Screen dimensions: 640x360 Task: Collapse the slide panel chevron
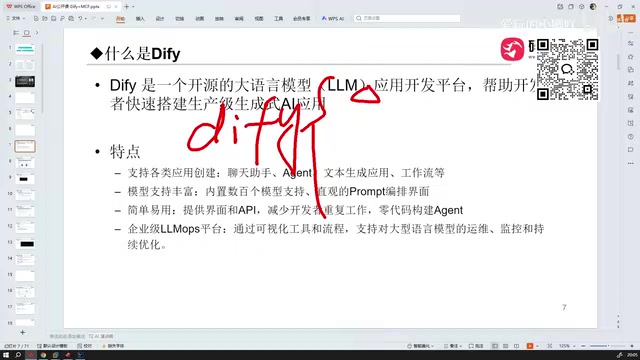tap(37, 33)
